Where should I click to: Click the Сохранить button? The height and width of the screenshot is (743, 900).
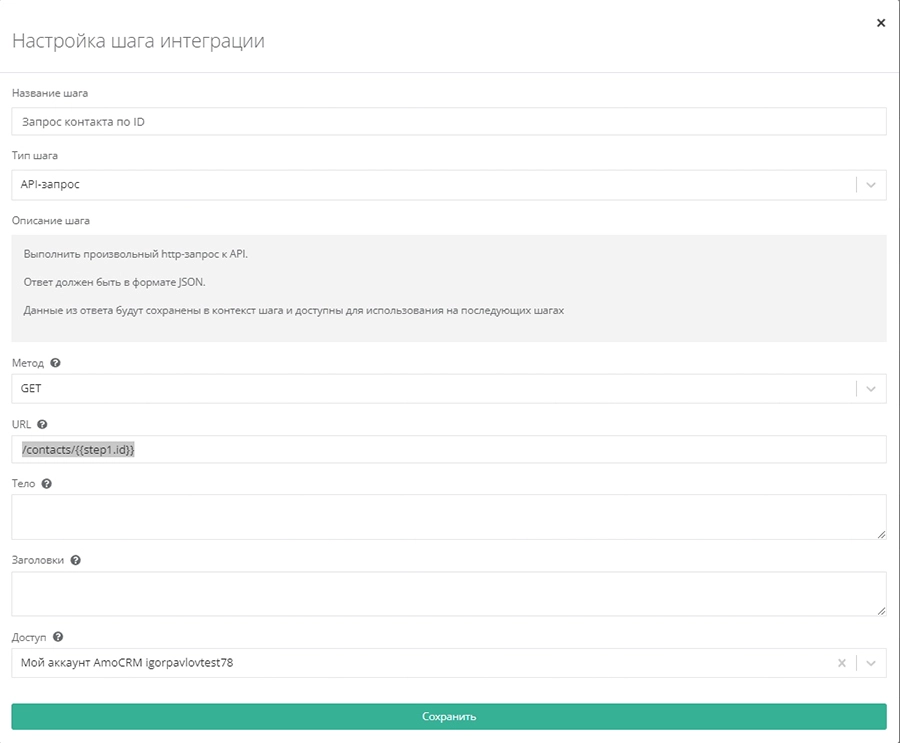point(449,716)
